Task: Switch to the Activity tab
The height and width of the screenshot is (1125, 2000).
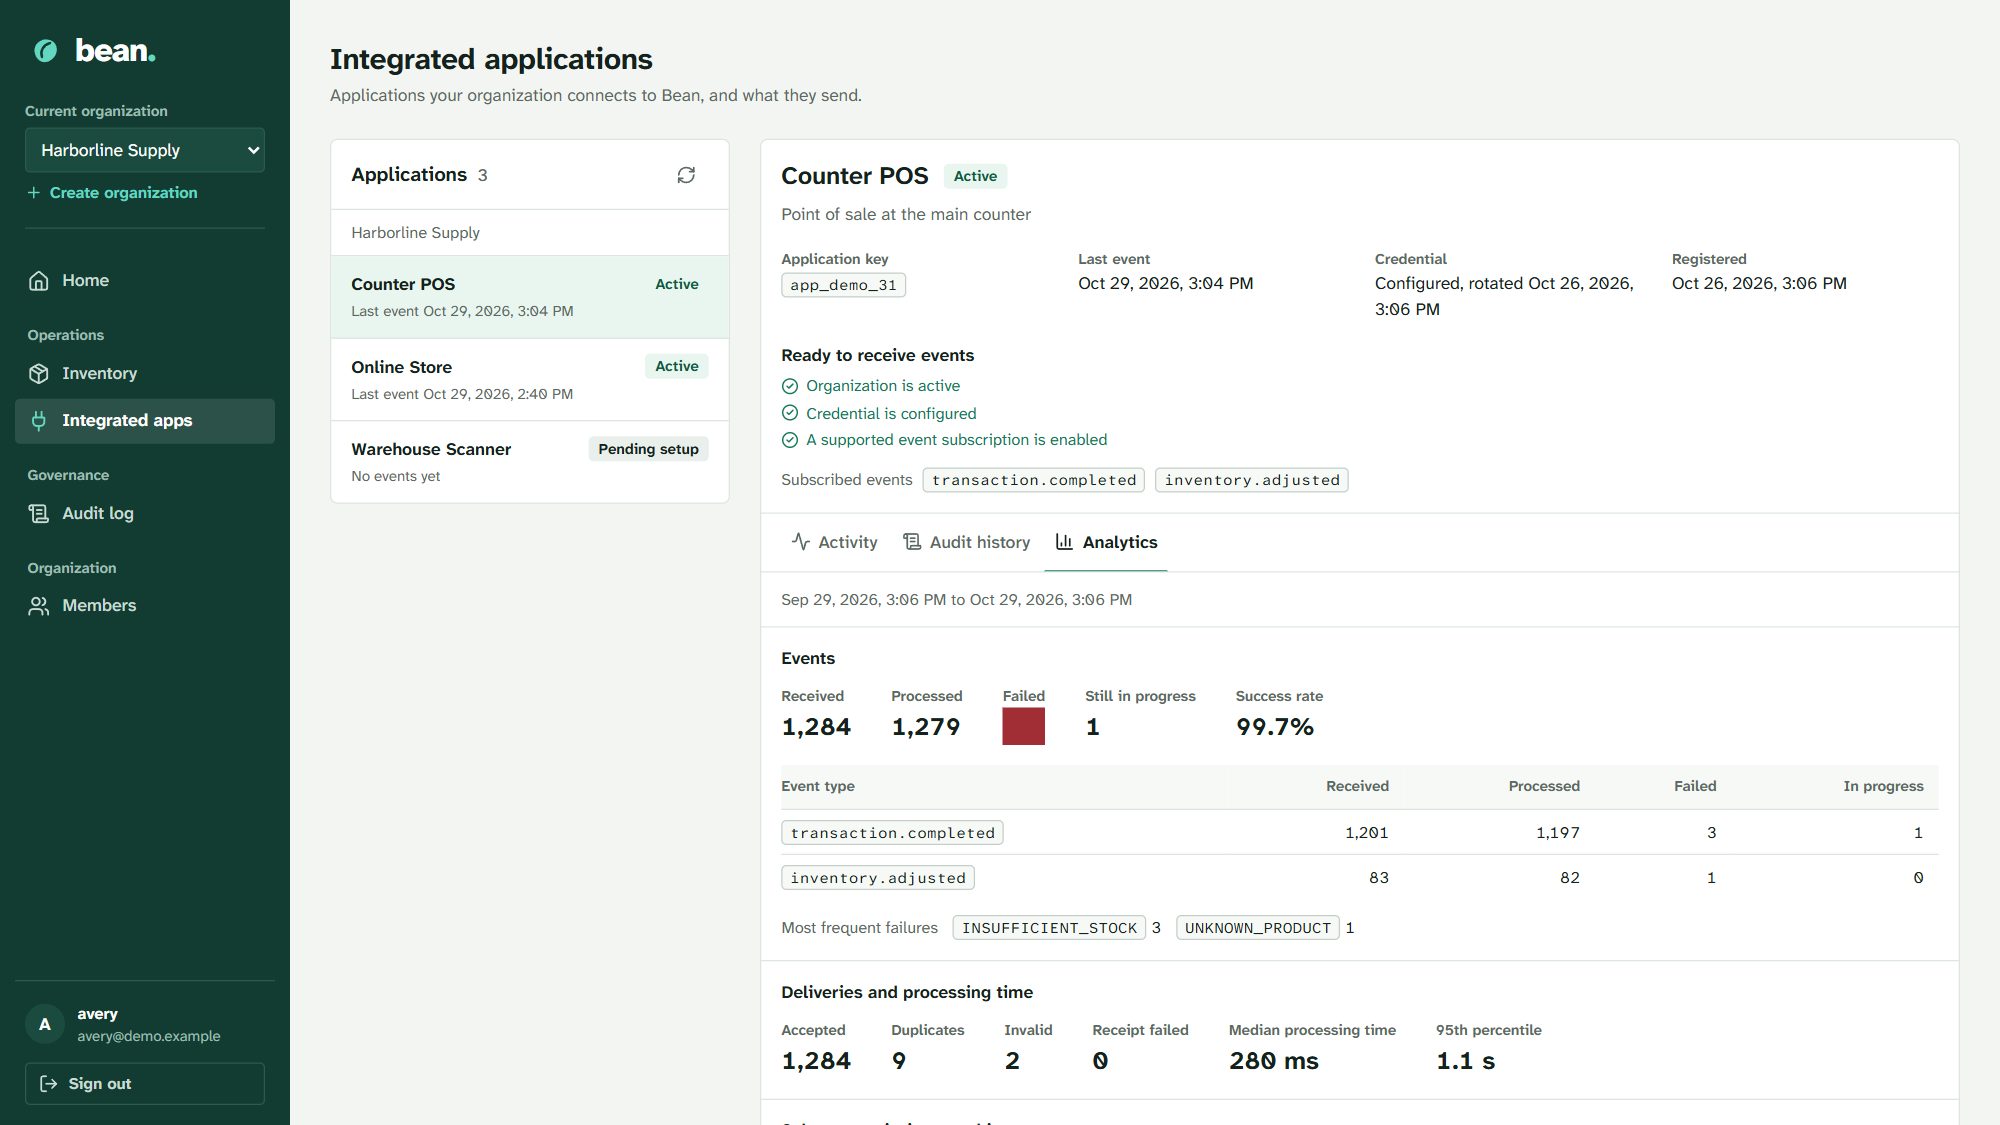Action: click(834, 542)
